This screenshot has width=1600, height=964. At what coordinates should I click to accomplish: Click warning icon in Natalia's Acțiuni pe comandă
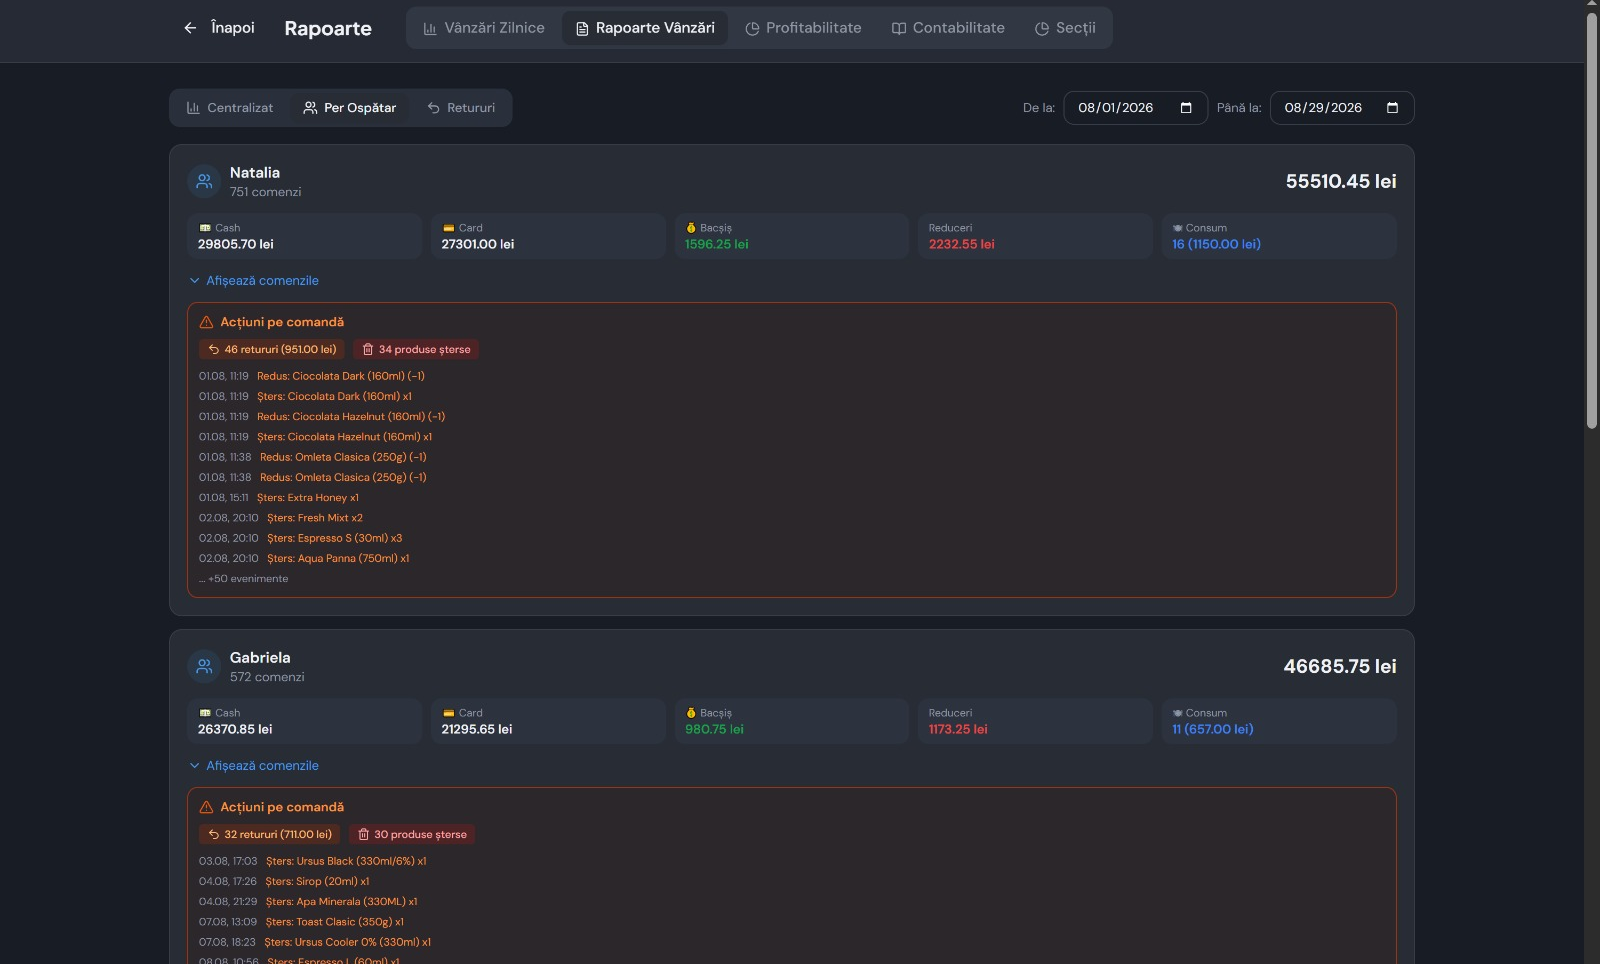pos(207,322)
